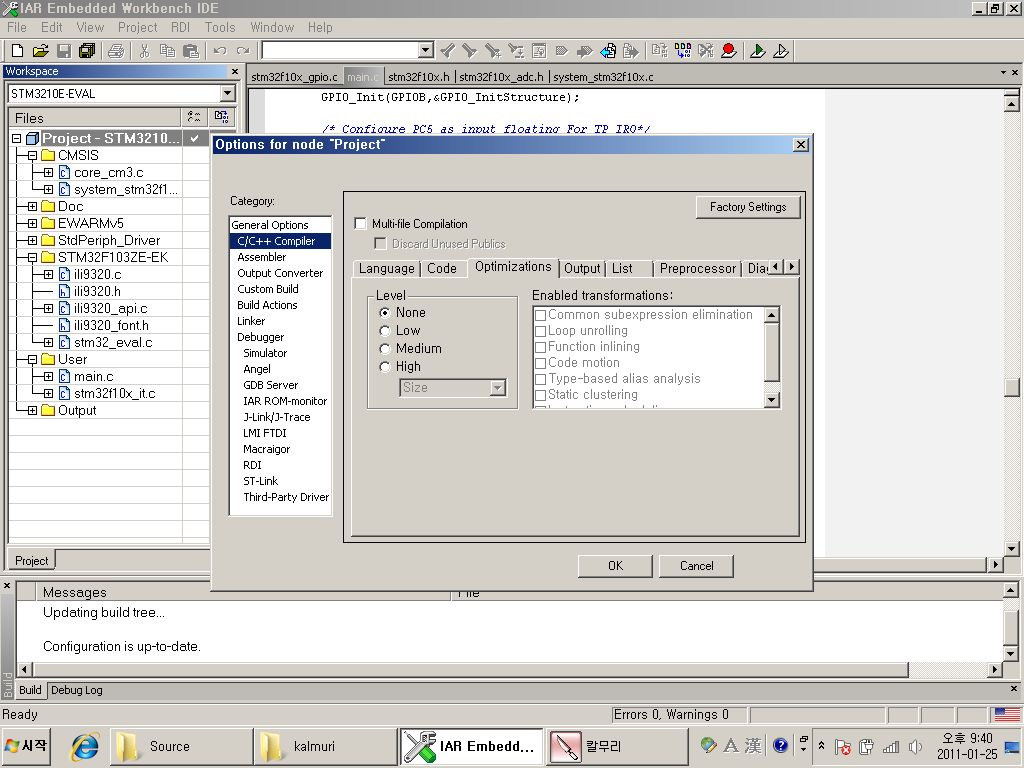Click the Save floppy disk icon
The height and width of the screenshot is (768, 1024).
[x=64, y=50]
